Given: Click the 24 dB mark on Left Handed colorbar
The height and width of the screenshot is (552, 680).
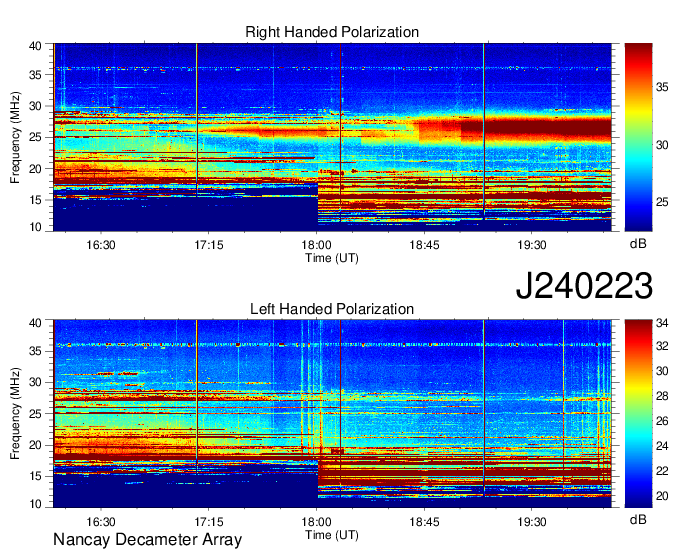Looking at the screenshot, I should pyautogui.click(x=662, y=446).
